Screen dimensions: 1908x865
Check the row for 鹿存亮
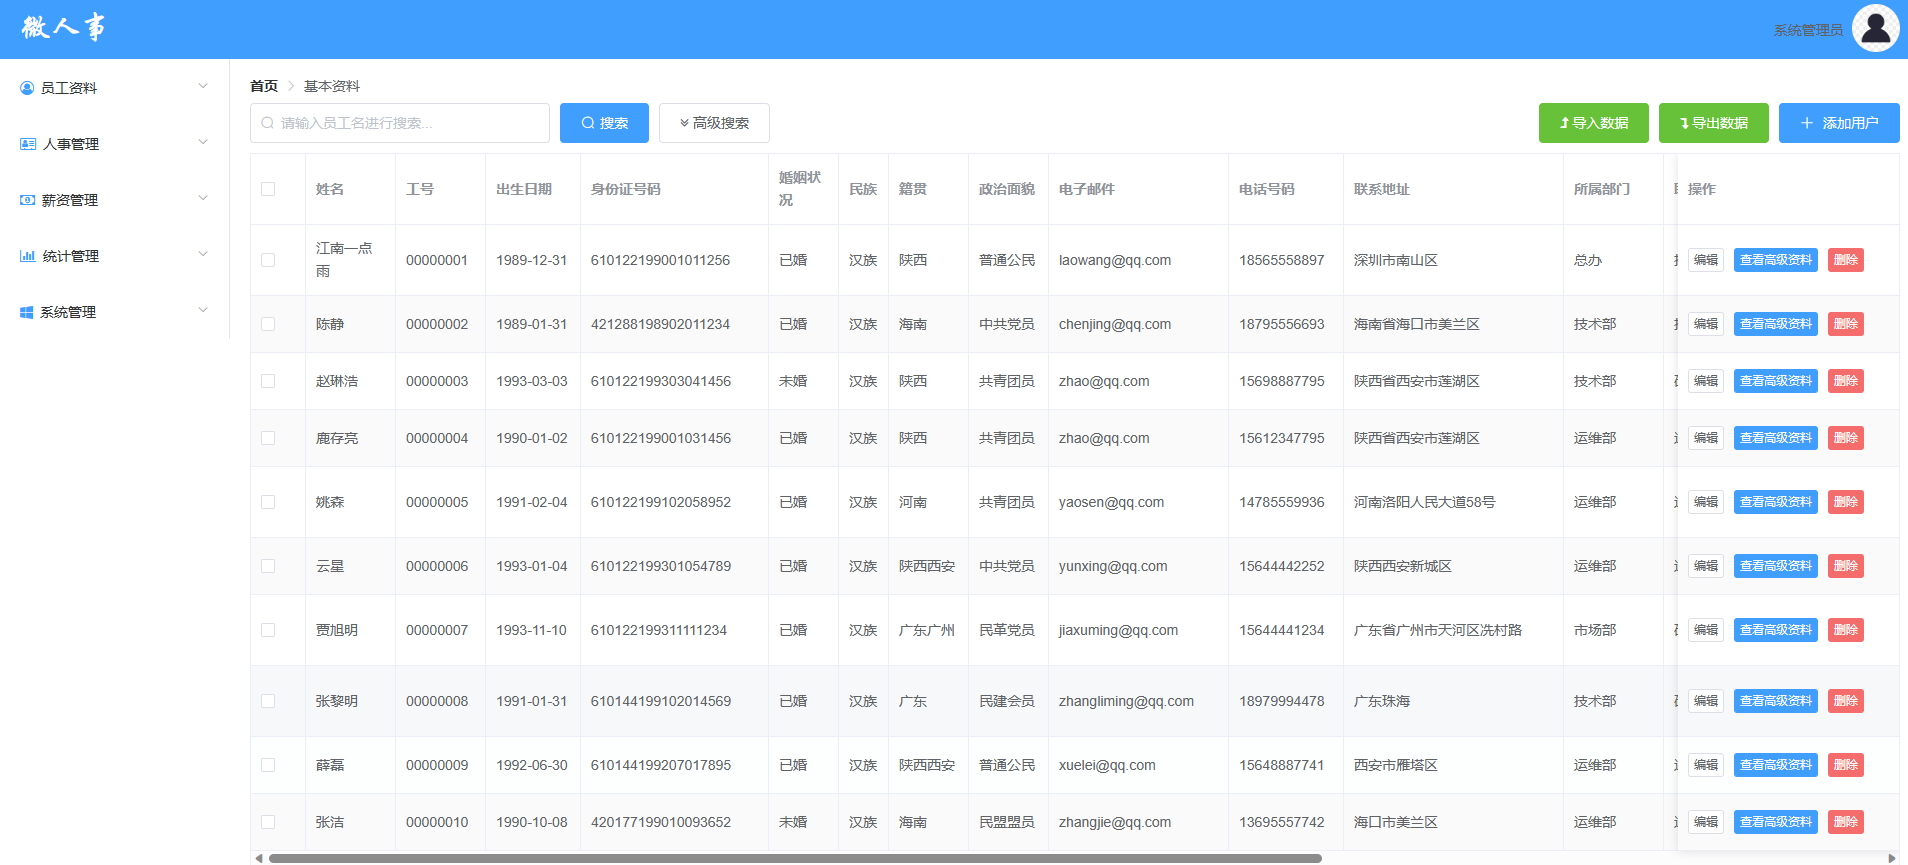pyautogui.click(x=268, y=438)
